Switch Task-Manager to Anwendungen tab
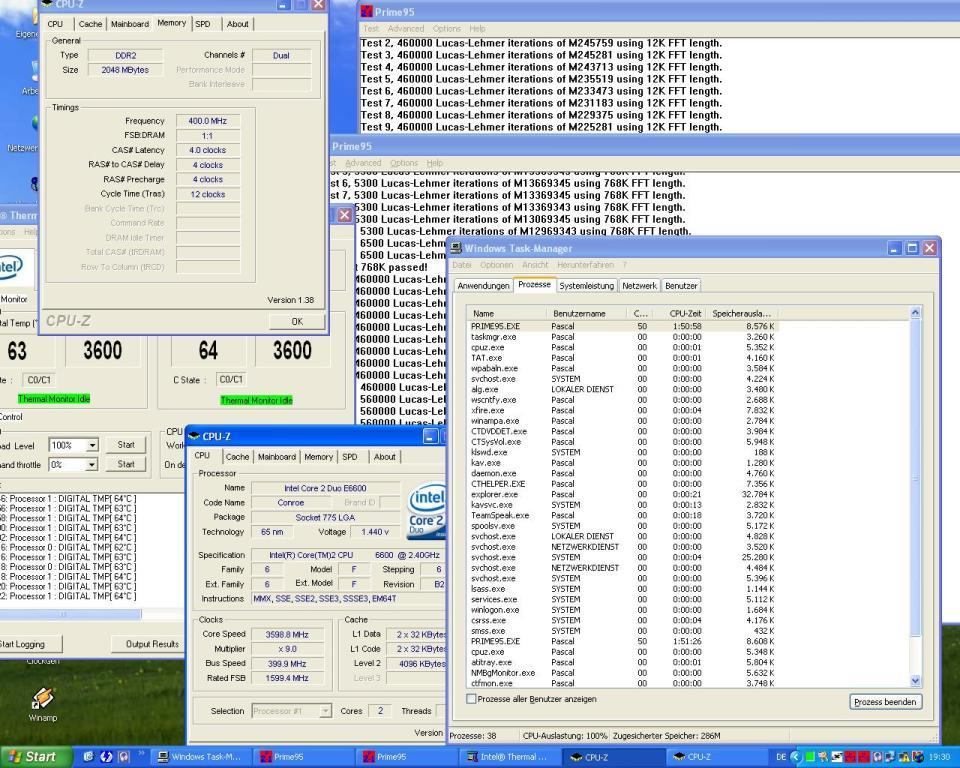 (484, 286)
